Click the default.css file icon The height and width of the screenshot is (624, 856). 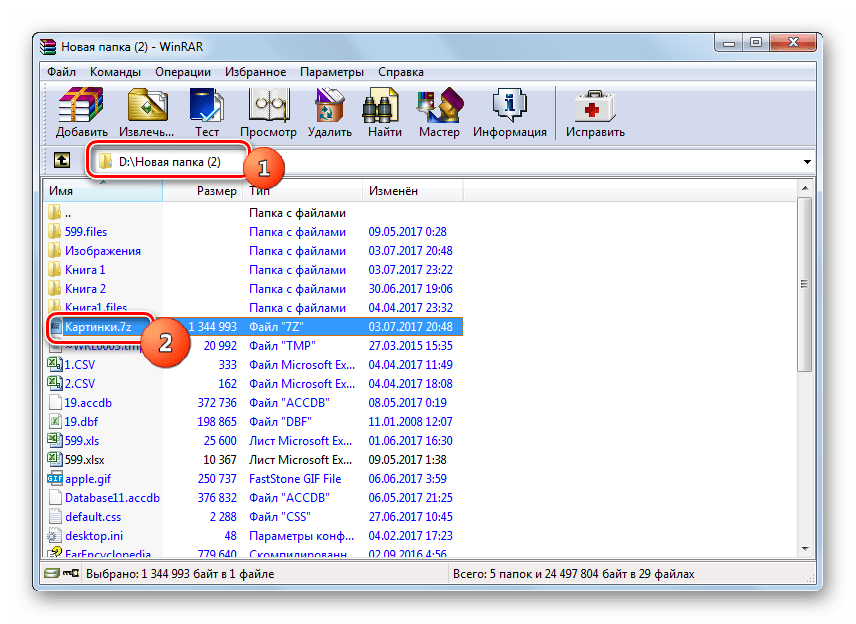tap(55, 516)
